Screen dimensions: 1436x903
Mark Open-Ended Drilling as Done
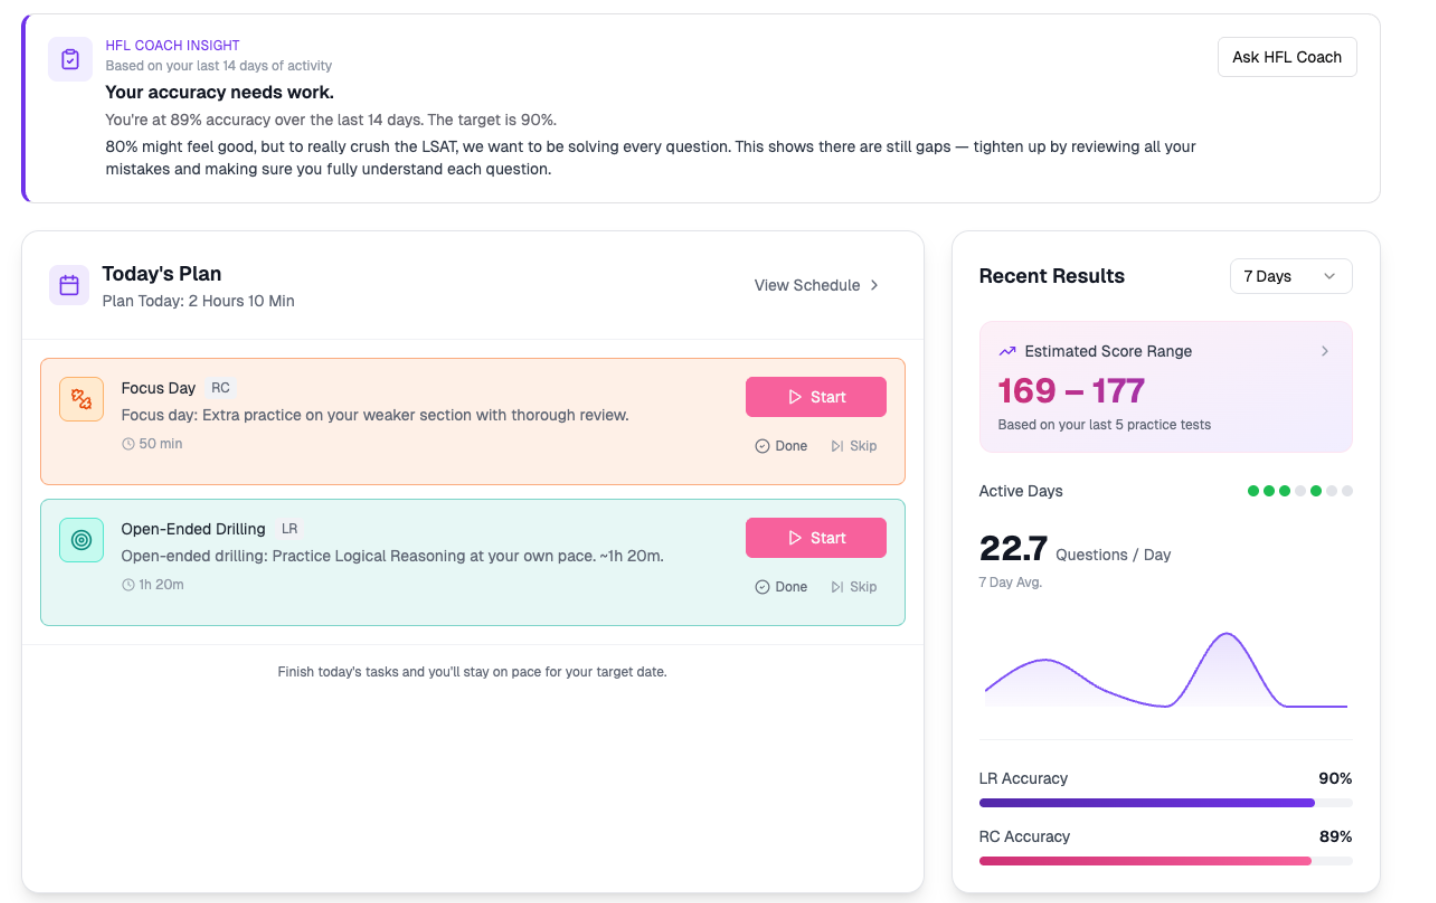pyautogui.click(x=781, y=587)
